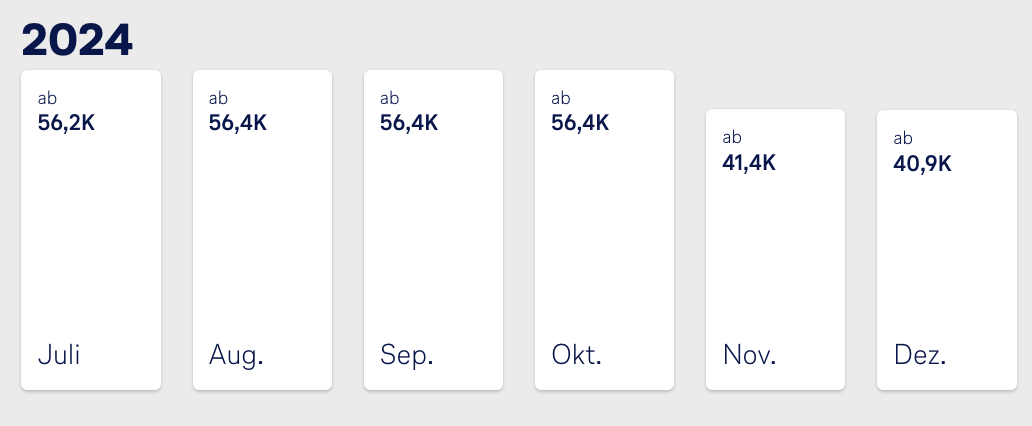
Task: Click the 'Okt.' month label
Action: [577, 355]
